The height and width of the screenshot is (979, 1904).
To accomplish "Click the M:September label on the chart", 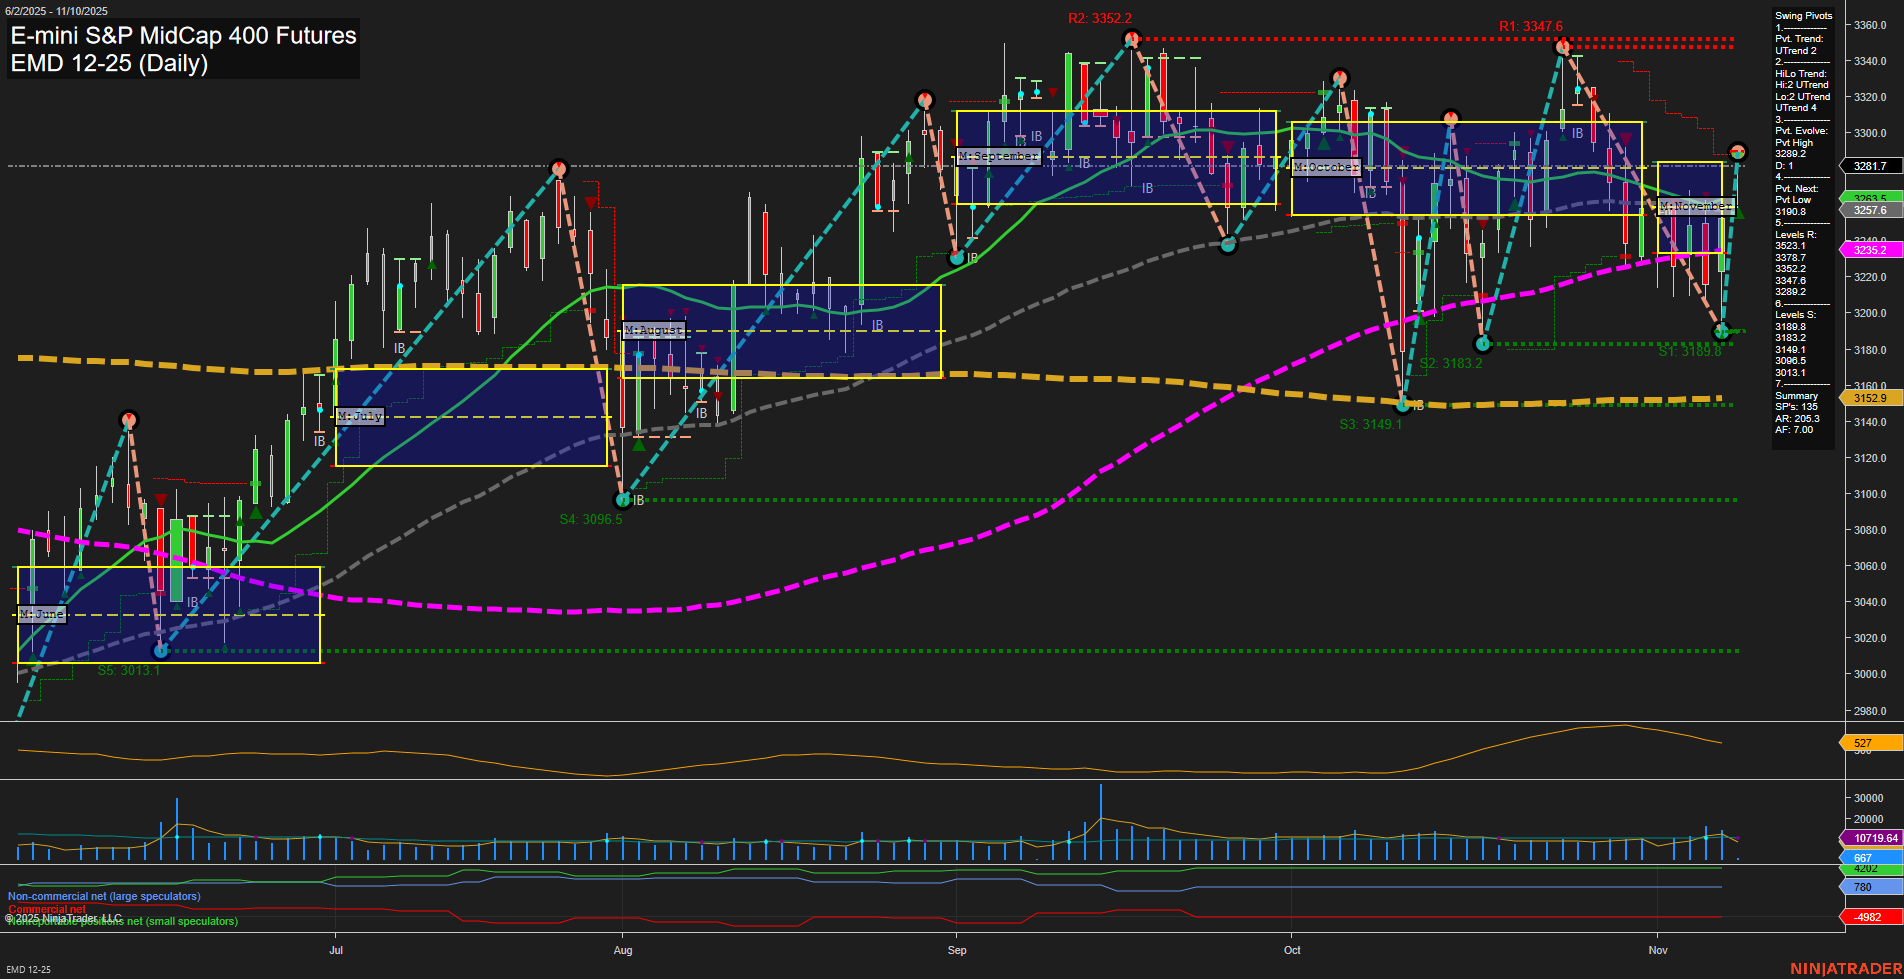I will point(997,156).
